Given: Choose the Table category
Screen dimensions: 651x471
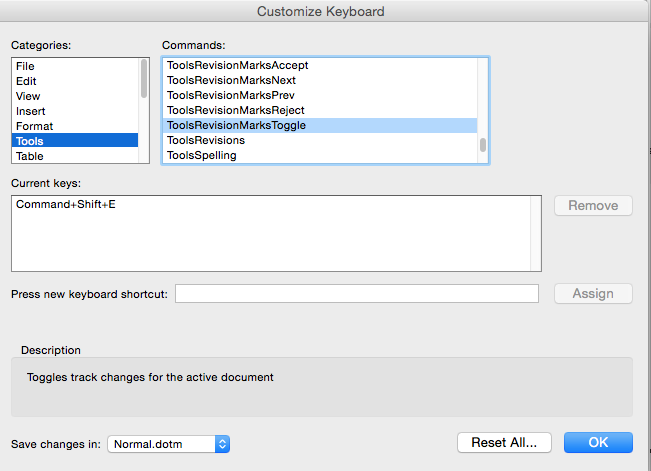Looking at the screenshot, I should pyautogui.click(x=75, y=156).
